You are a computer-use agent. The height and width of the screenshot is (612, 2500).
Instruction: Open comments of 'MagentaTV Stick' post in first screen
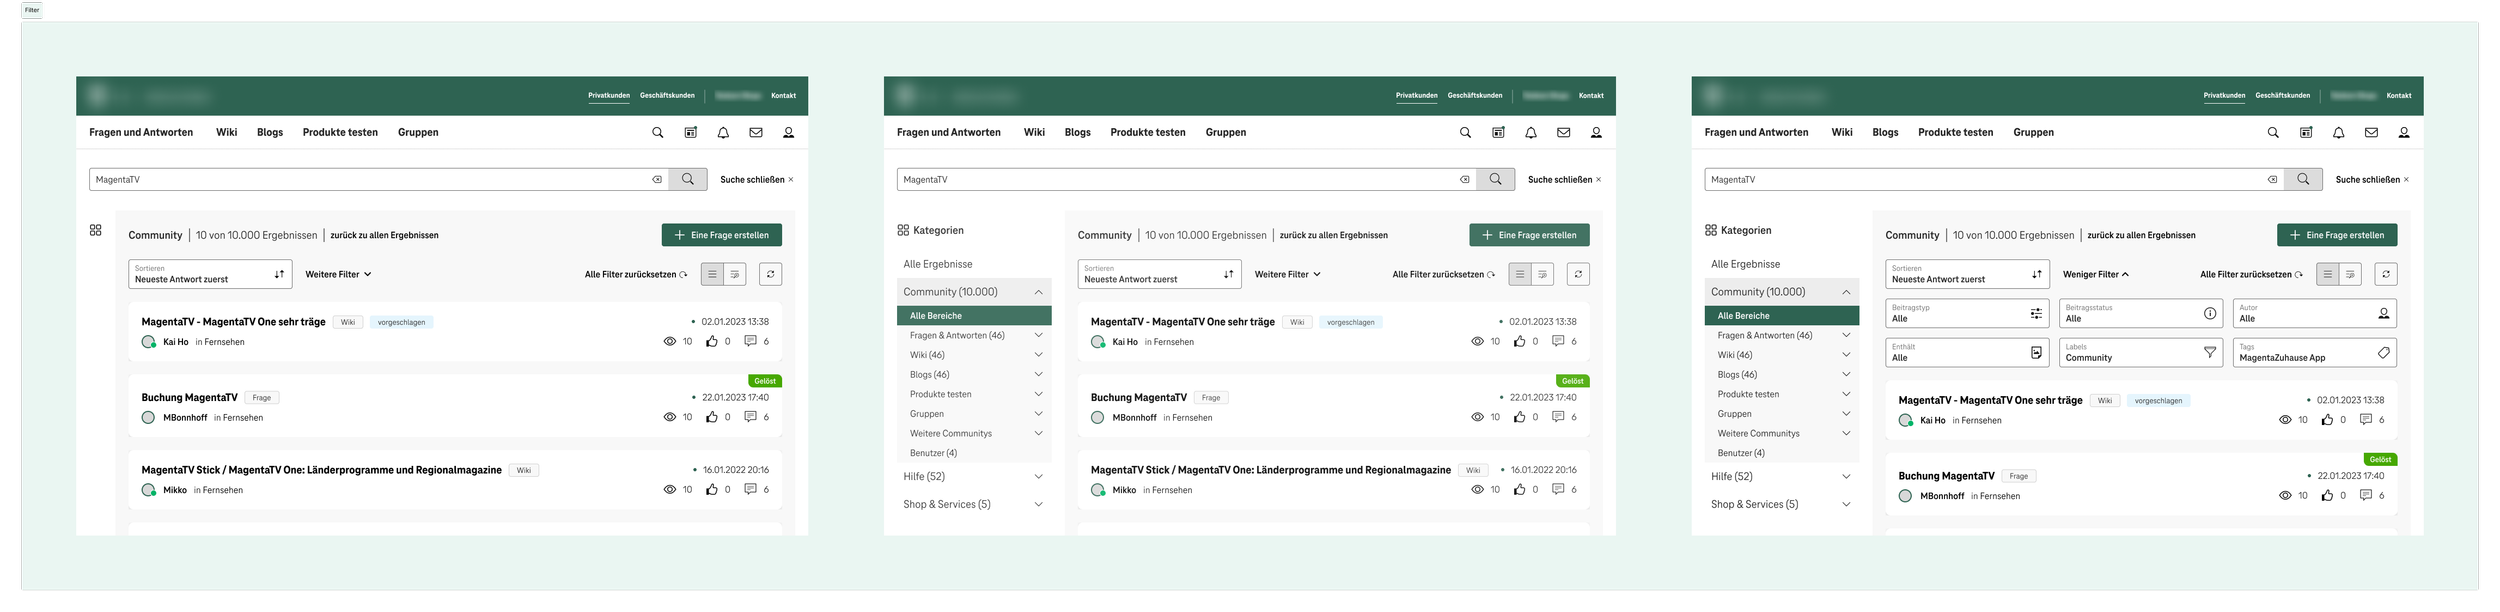(x=750, y=489)
